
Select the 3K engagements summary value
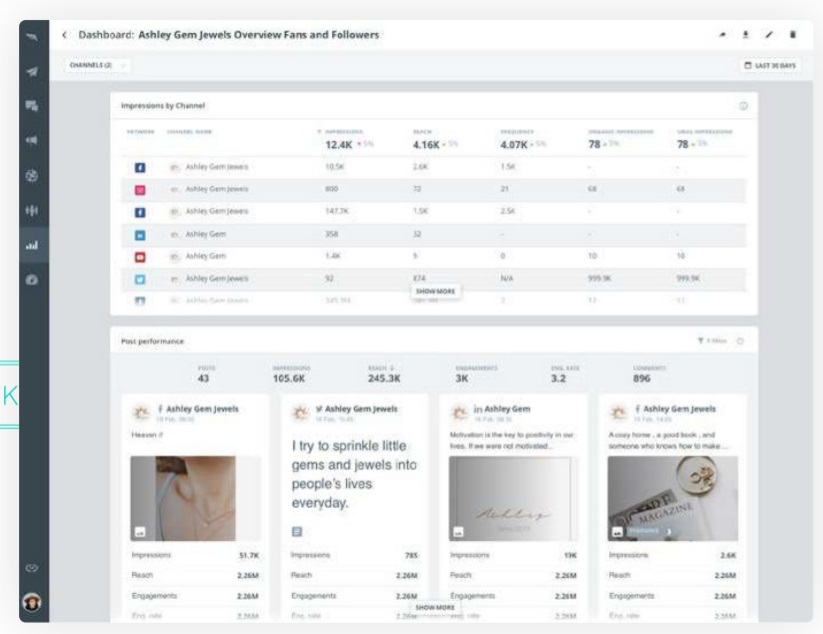(462, 378)
